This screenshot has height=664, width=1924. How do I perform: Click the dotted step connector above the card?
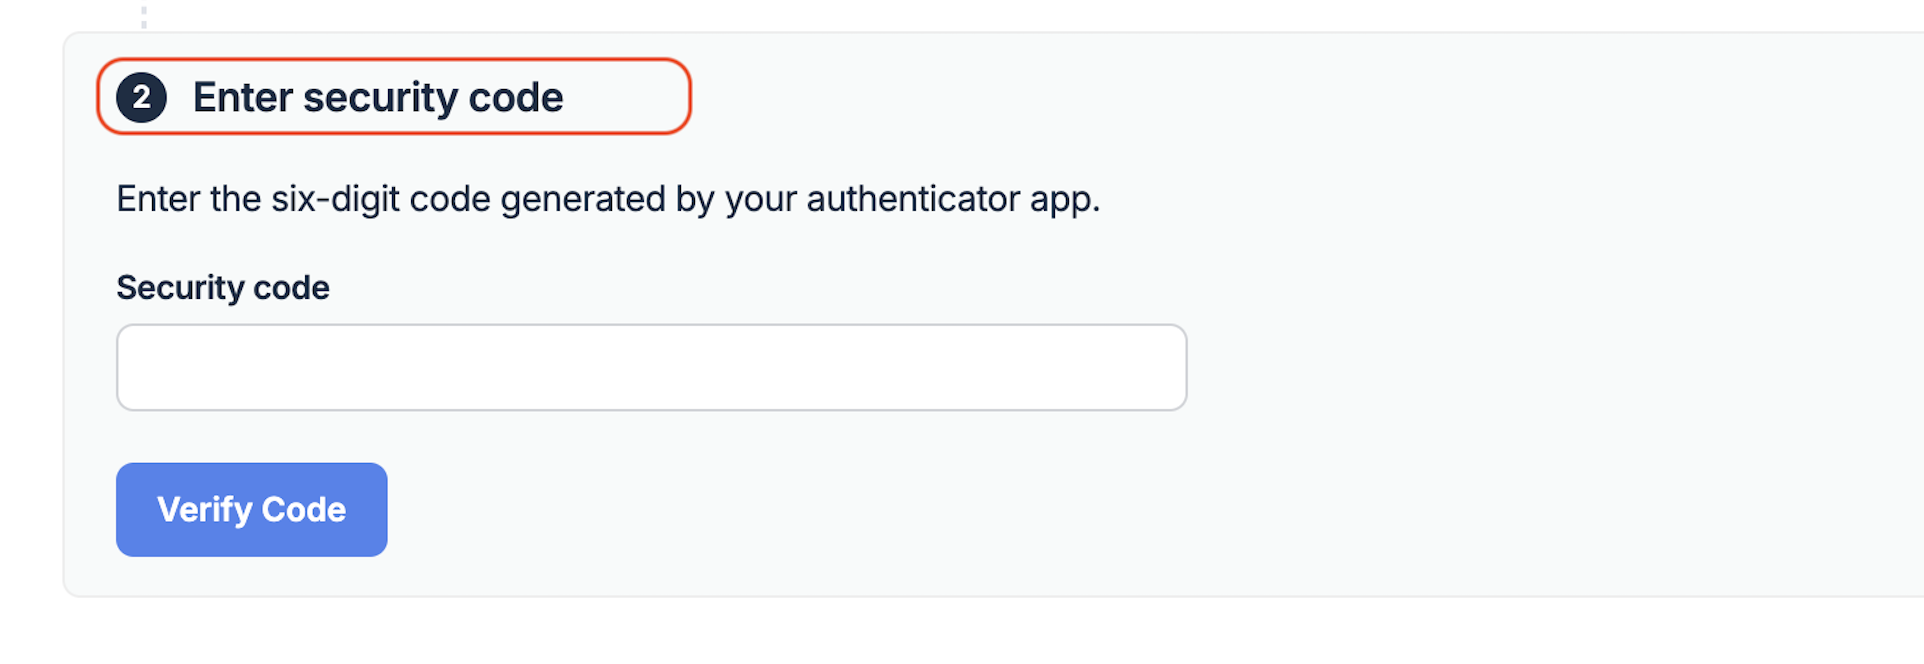[x=144, y=17]
